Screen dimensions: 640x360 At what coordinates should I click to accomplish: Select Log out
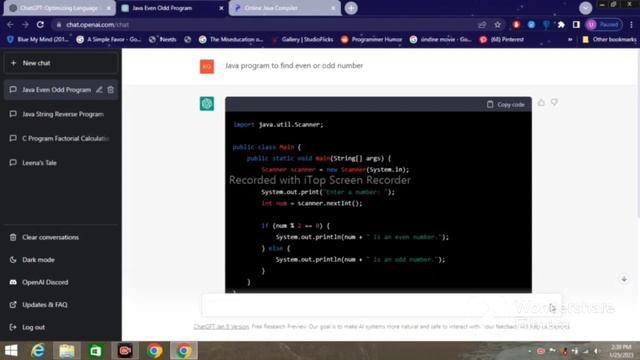click(x=60, y=327)
